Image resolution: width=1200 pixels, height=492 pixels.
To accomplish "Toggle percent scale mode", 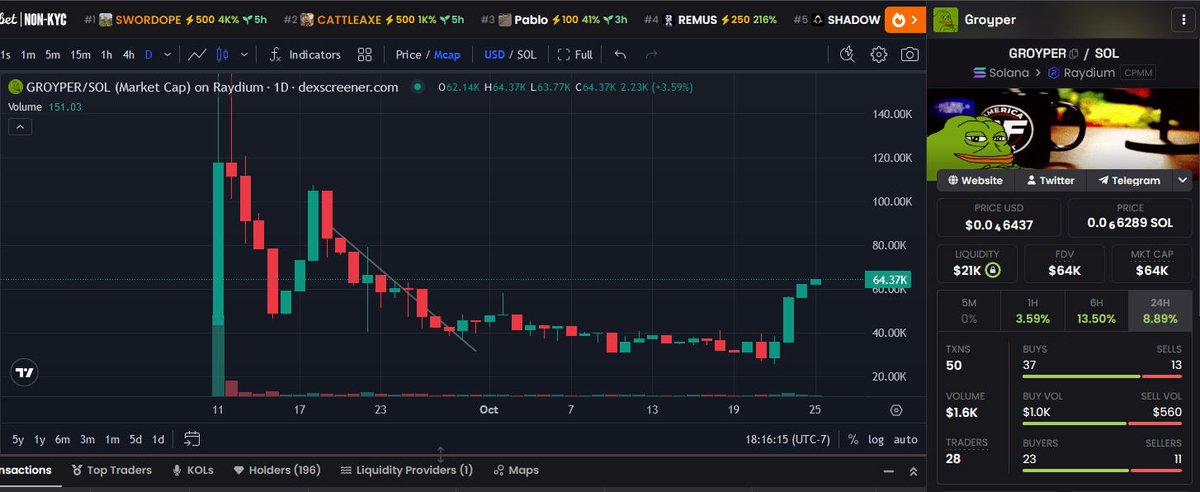I will [x=853, y=439].
